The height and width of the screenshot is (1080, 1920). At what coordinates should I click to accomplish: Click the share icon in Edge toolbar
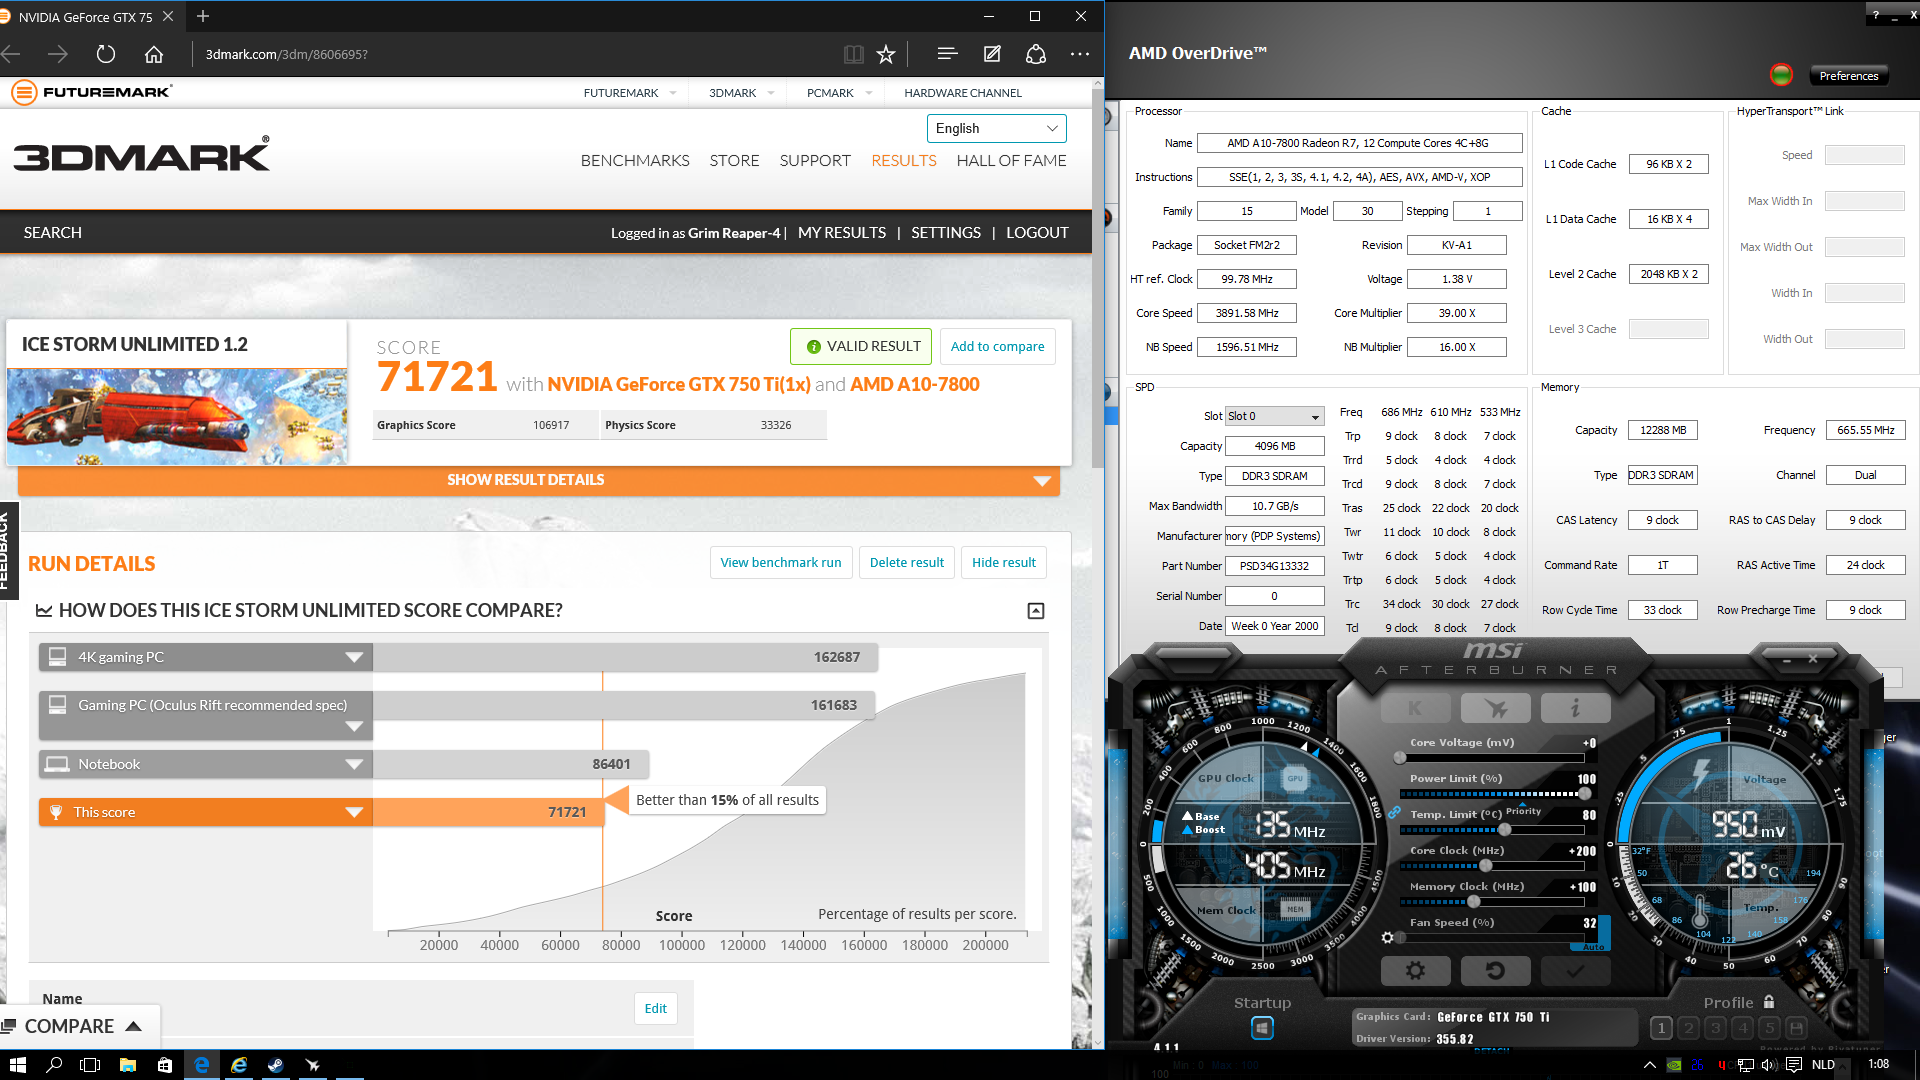pos(1035,54)
